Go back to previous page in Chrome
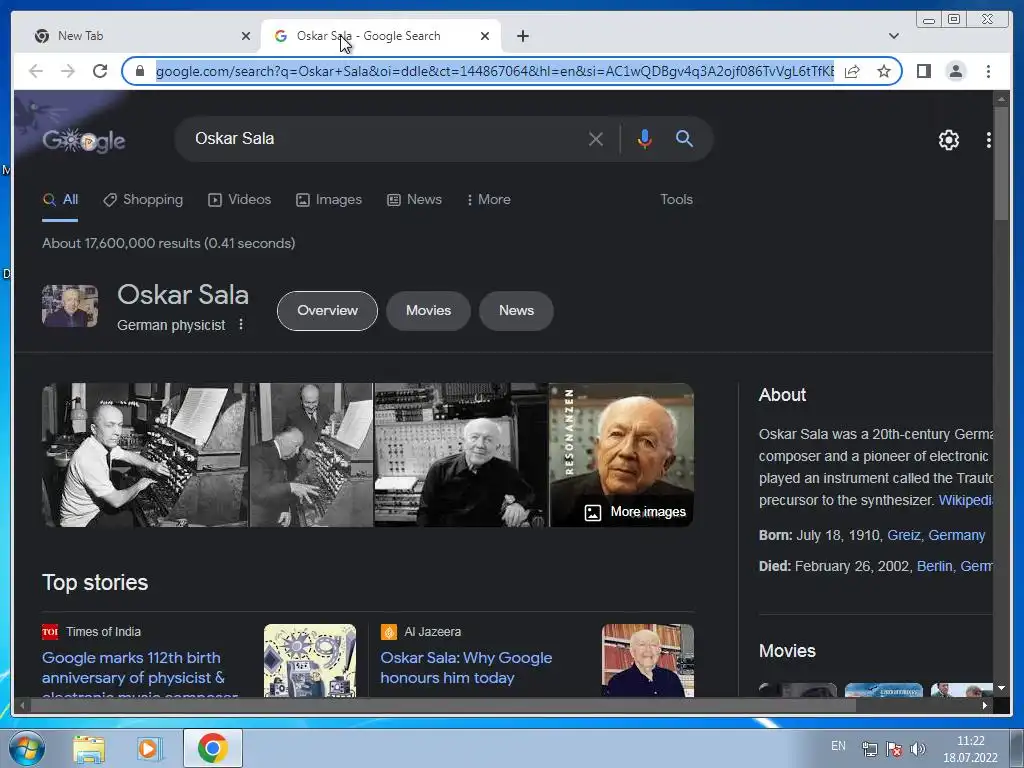The image size is (1024, 768). click(x=36, y=71)
